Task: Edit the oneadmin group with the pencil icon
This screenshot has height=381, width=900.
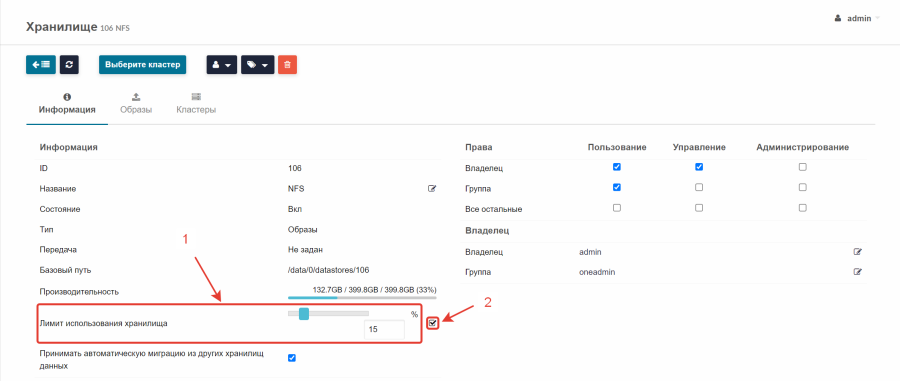Action: 858,271
